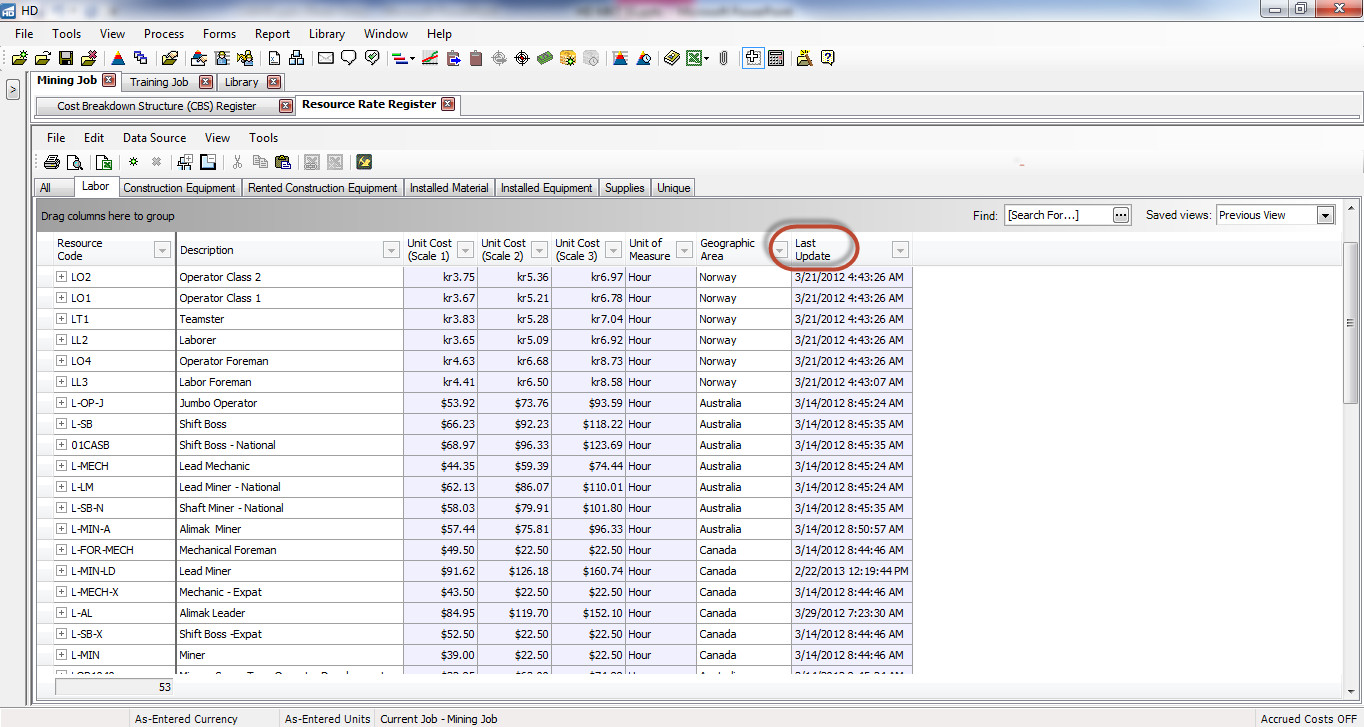Expand the LO2 resource row
Viewport: 1364px width, 727px height.
pos(62,277)
